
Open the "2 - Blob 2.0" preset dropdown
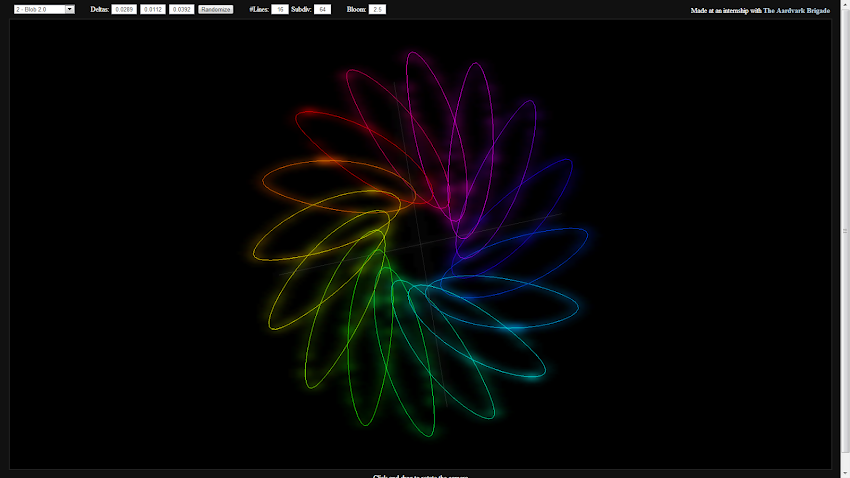point(44,9)
